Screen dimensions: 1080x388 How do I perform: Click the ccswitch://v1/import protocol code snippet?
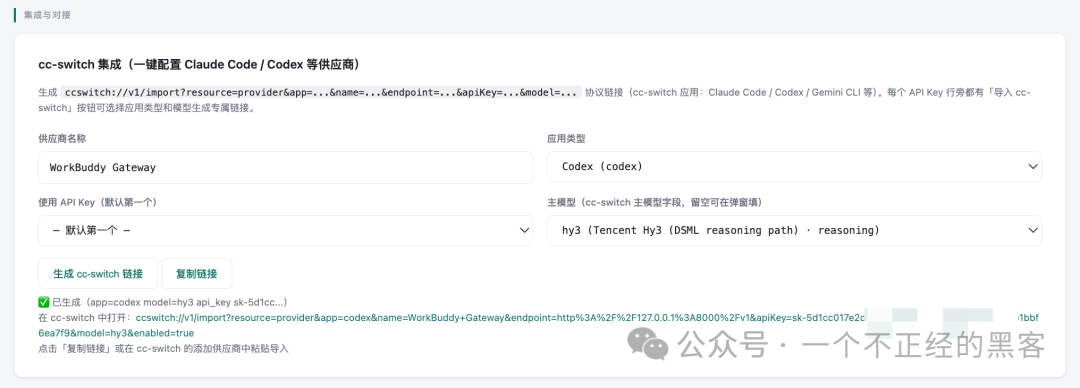[x=321, y=92]
